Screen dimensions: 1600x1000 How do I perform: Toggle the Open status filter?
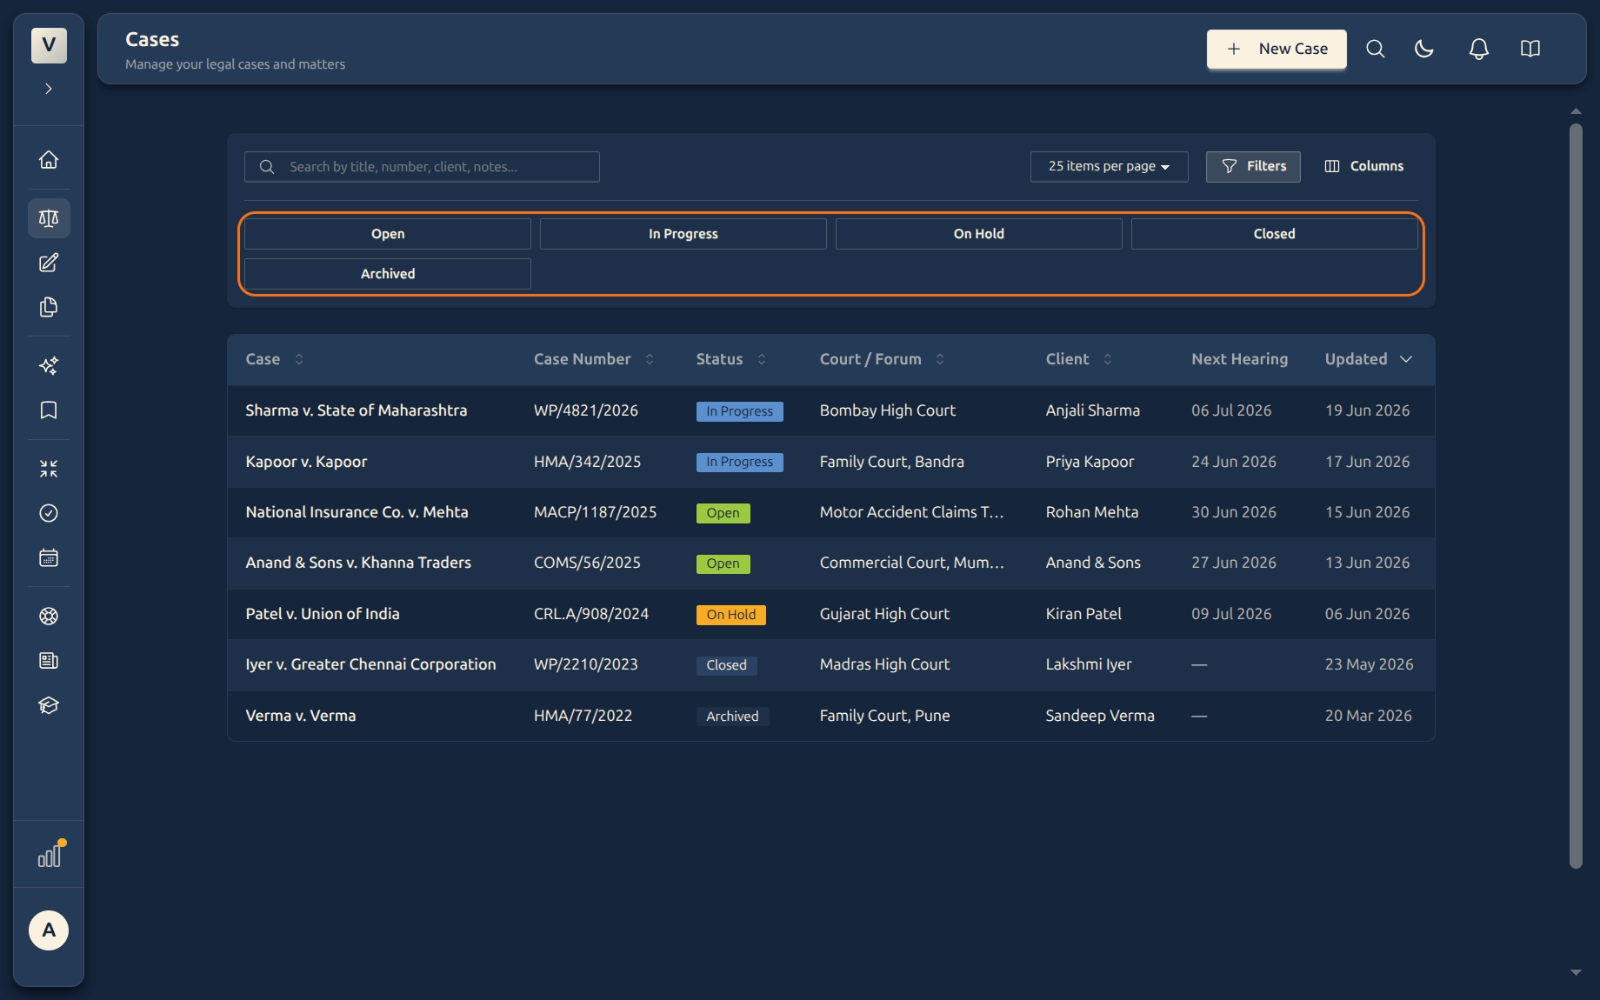[387, 234]
